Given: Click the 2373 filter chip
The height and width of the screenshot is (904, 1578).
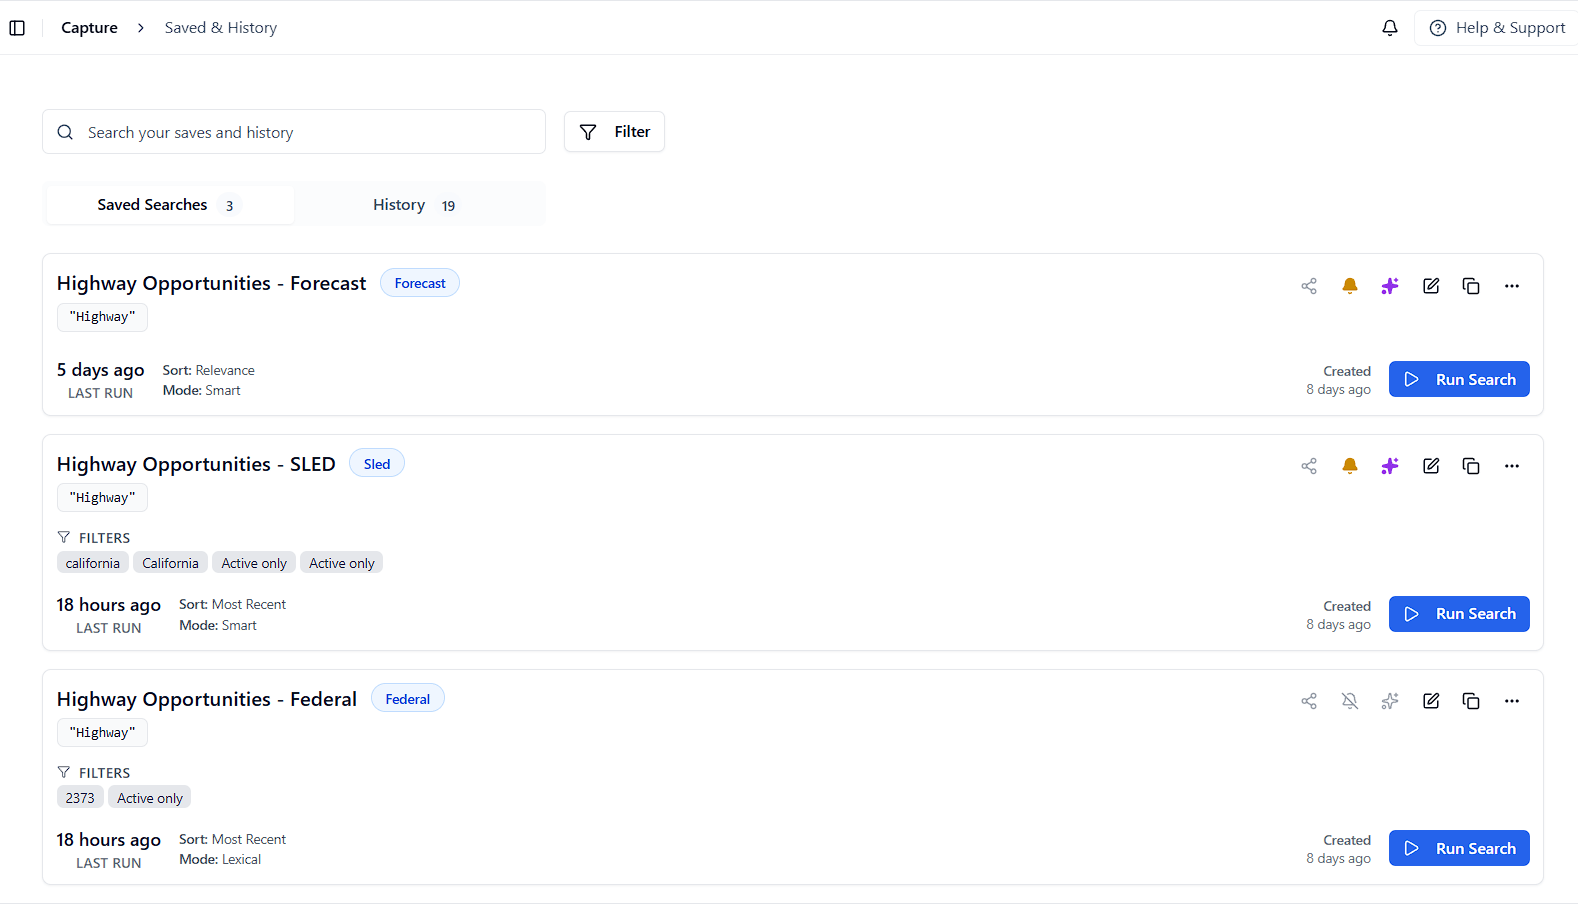Looking at the screenshot, I should point(80,798).
